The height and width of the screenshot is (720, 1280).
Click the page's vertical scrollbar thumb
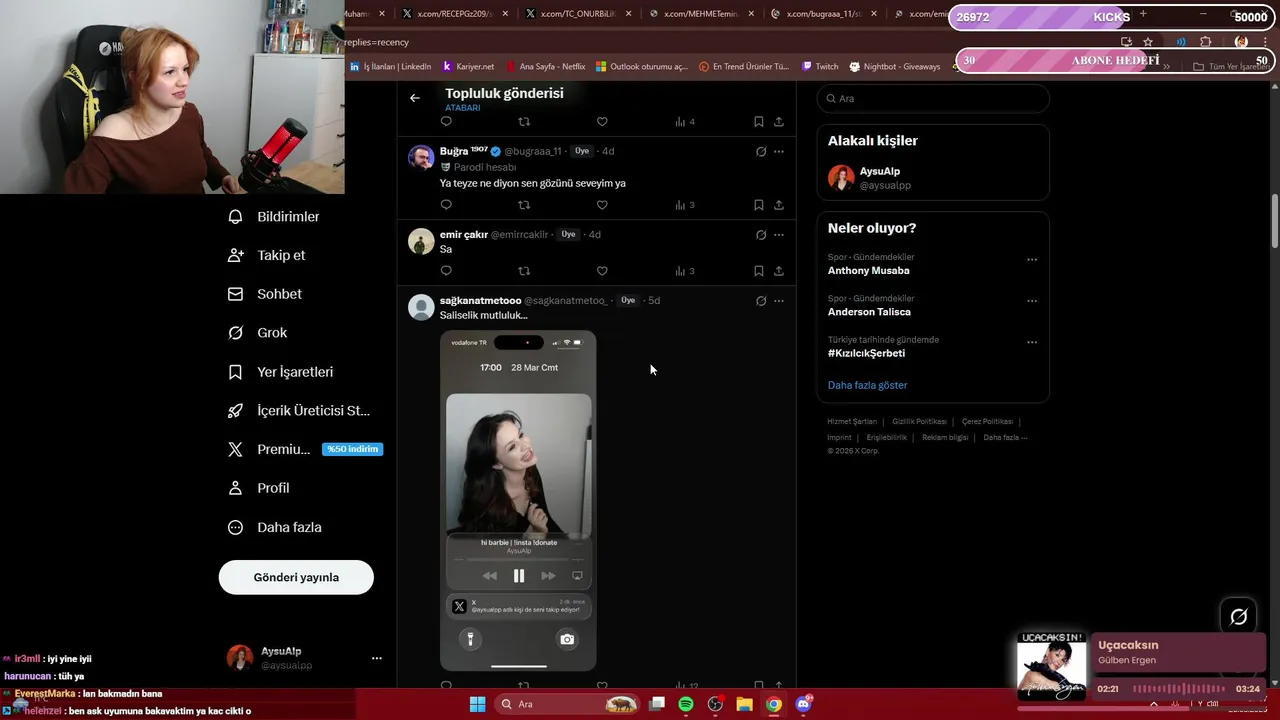(1274, 220)
